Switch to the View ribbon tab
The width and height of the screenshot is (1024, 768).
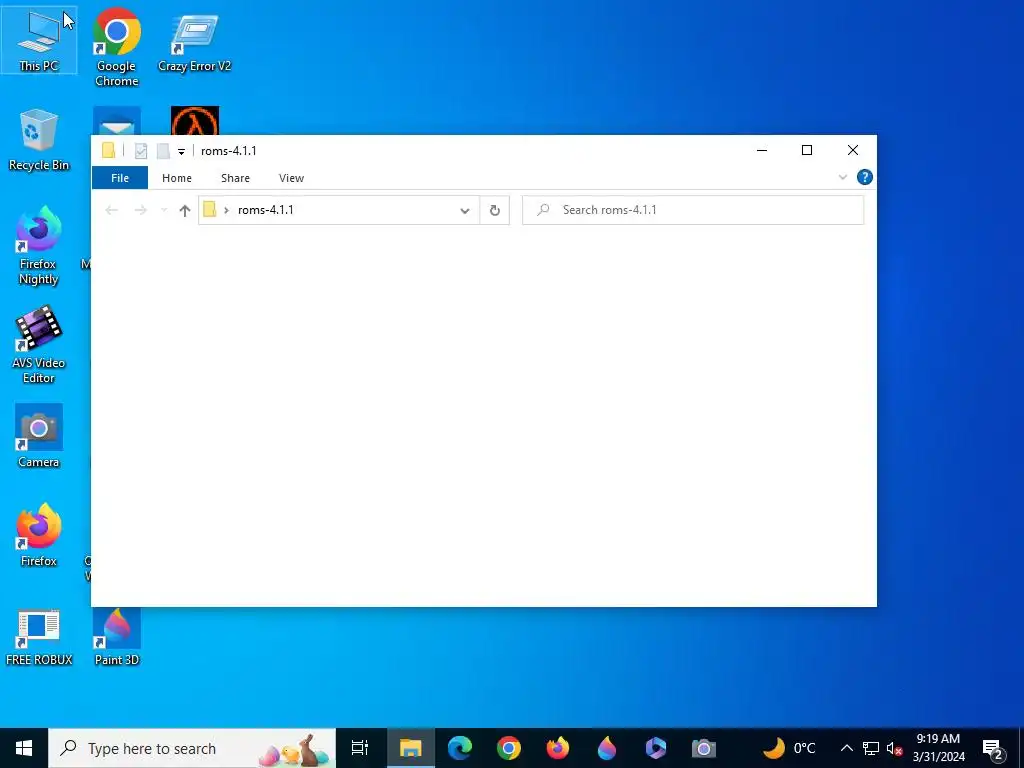click(x=291, y=178)
